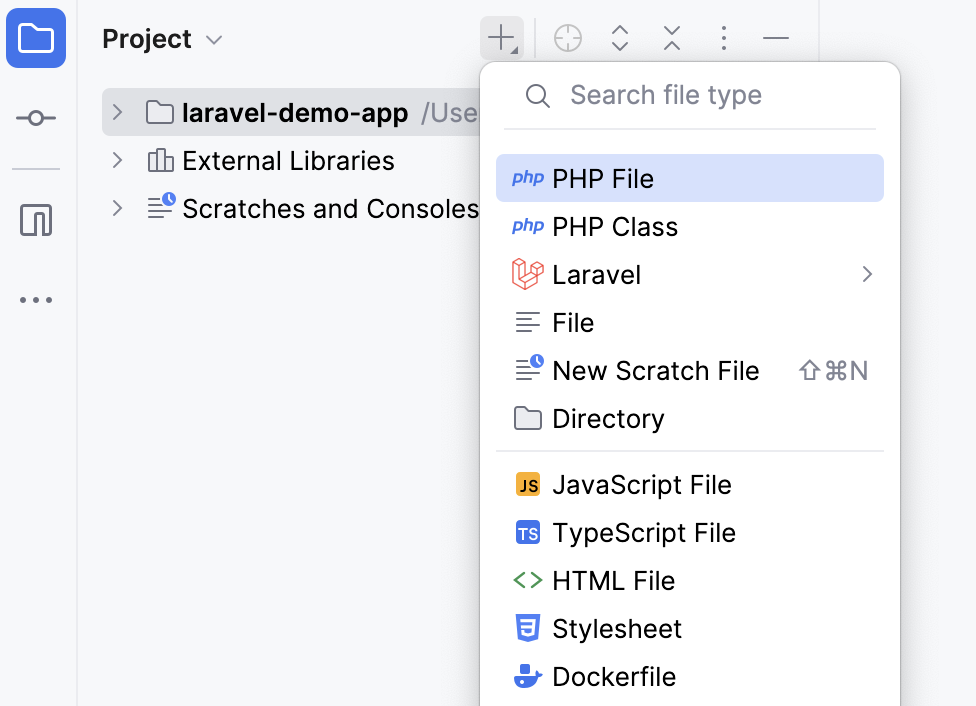Open the Commit tool window icon
Screen dimensions: 976x706
coord(36,118)
